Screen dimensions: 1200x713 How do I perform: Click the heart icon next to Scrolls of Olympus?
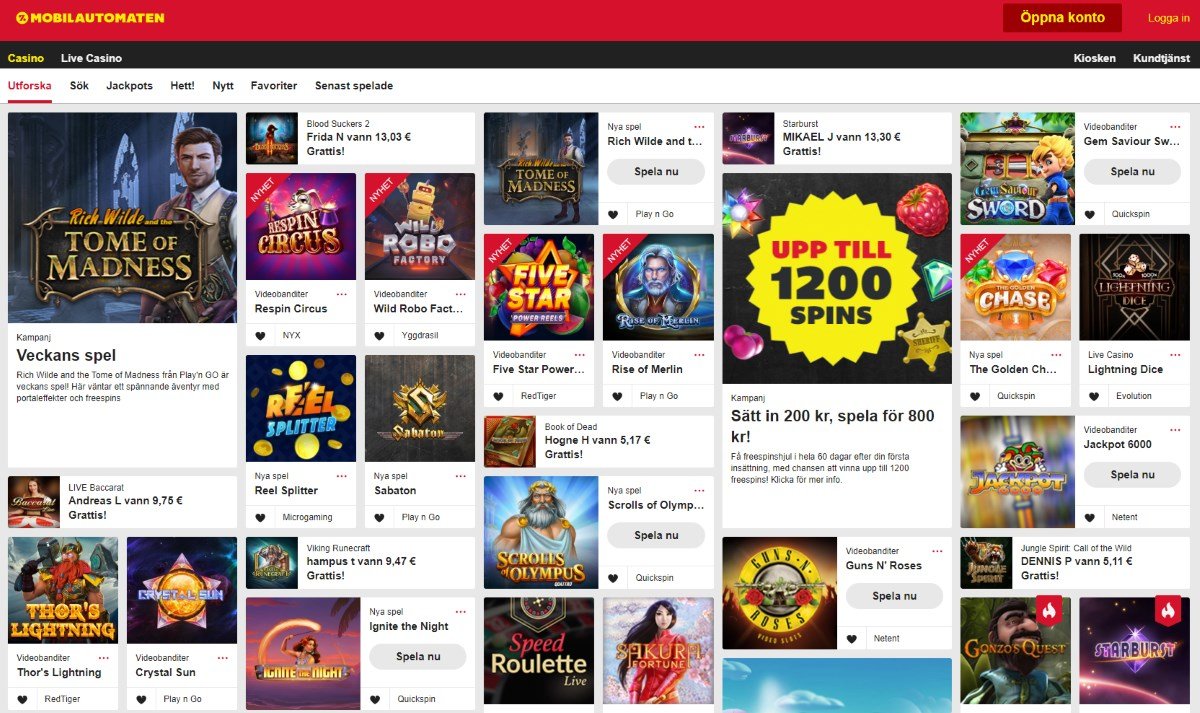coord(614,578)
